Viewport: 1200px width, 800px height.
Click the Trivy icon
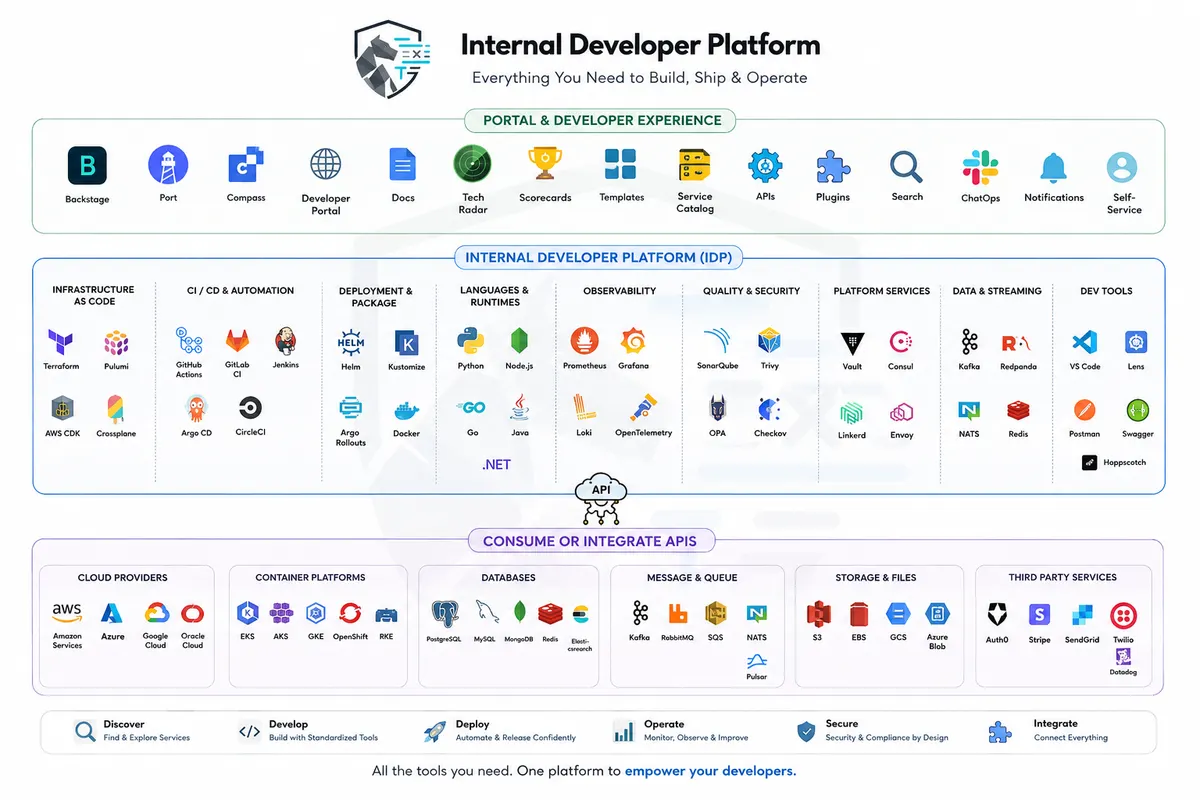tap(770, 342)
